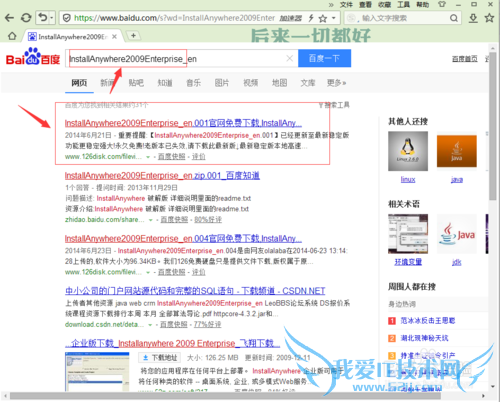Screen dimensions: 500x402
Task: Open the 百度首页 link
Action: coord(465,59)
